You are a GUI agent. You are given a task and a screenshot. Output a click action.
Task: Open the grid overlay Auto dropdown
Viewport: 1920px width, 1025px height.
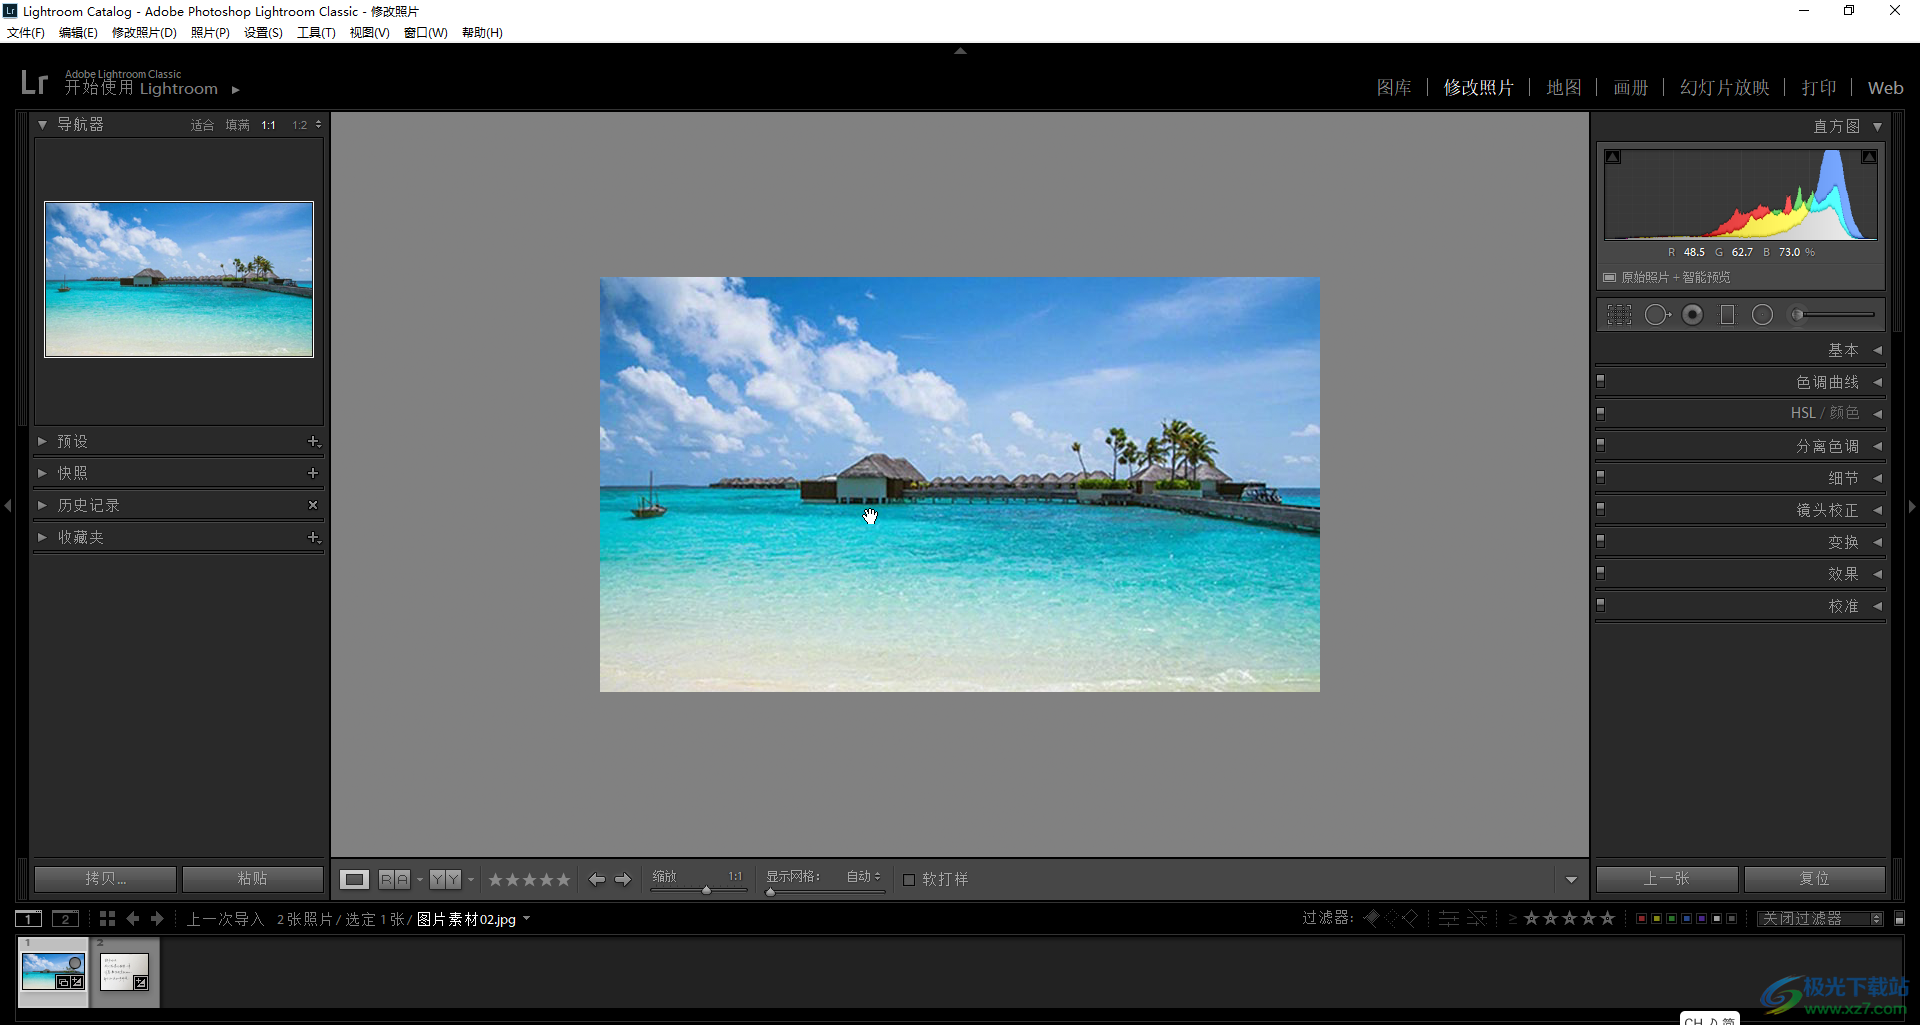pyautogui.click(x=864, y=877)
